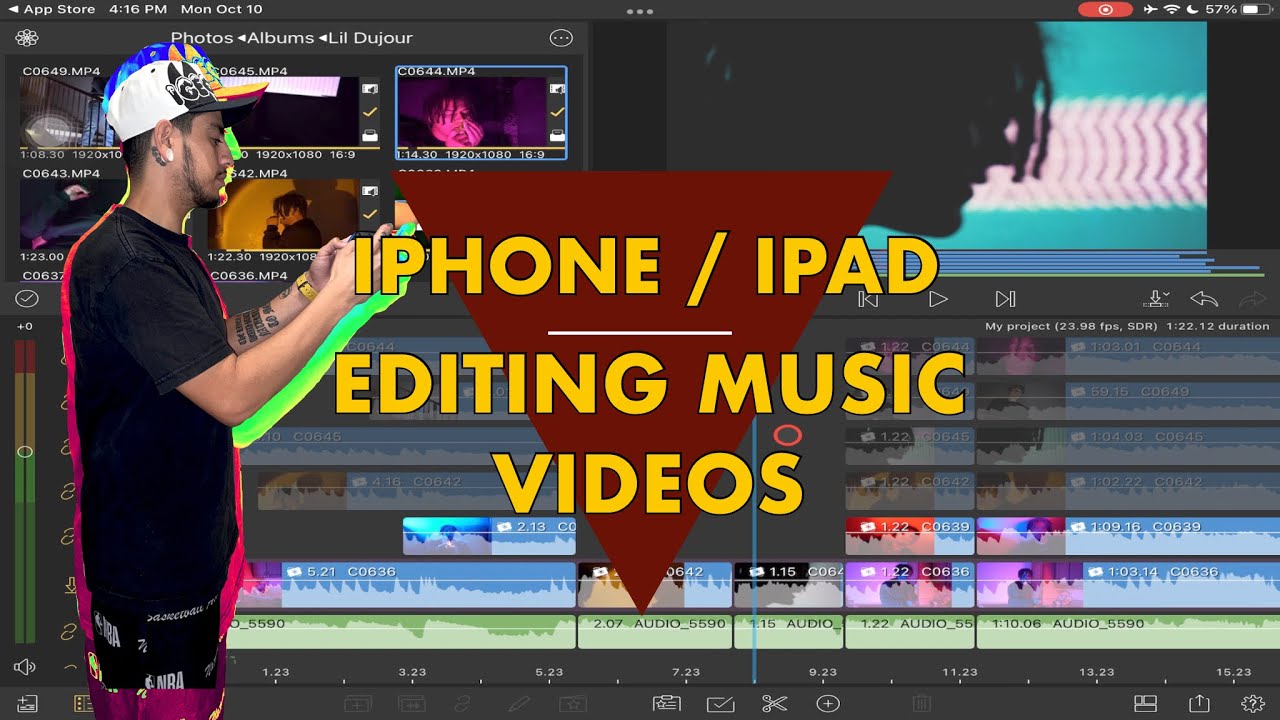Select the 1:10.06 AUDIO_5590 audio clip

1128,632
